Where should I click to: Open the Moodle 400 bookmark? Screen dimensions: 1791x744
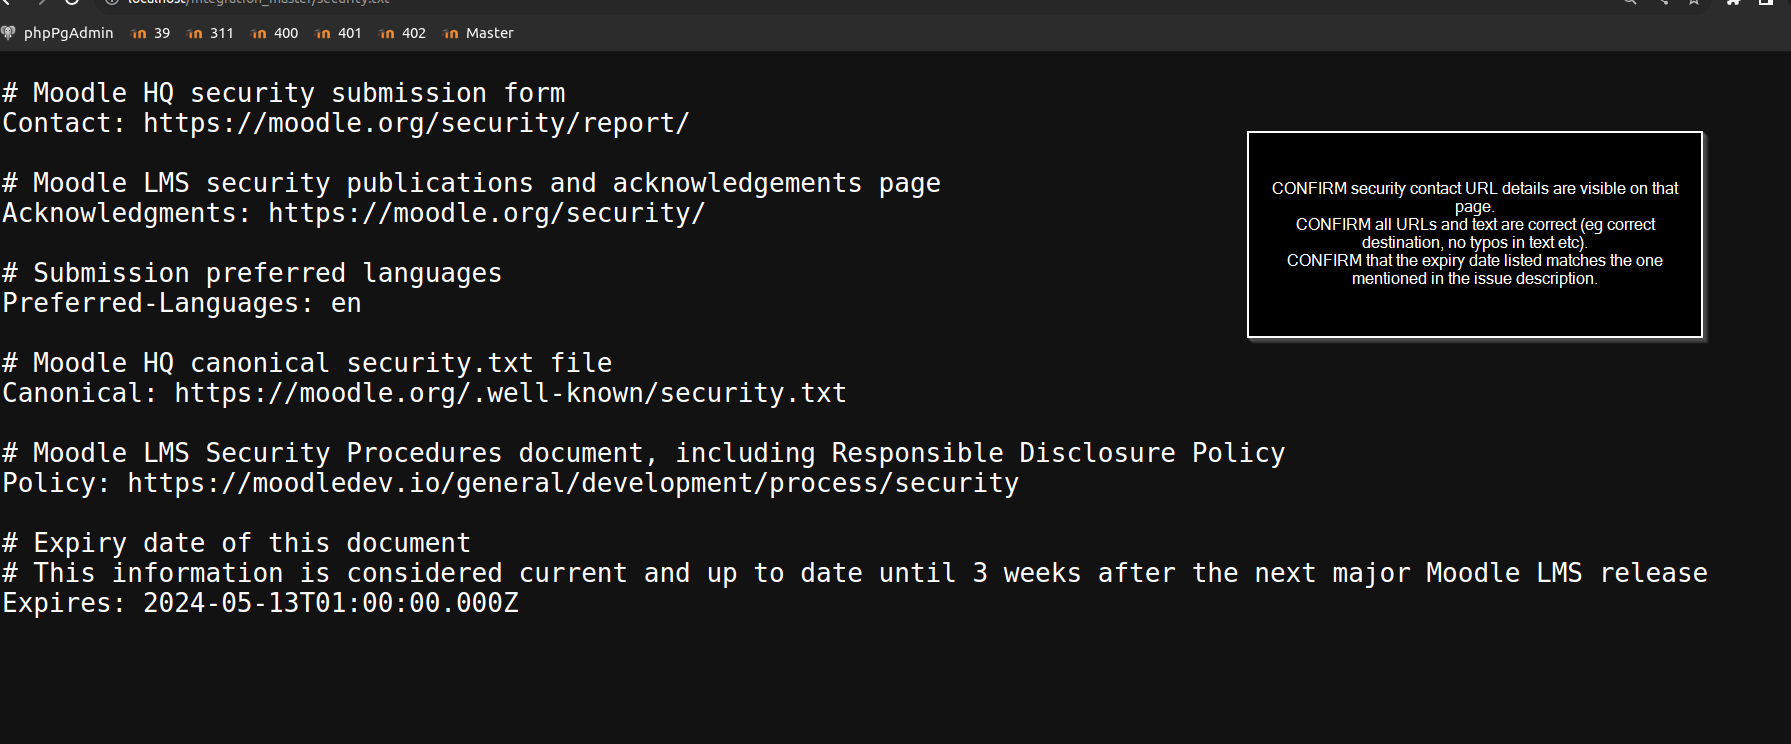pos(275,33)
